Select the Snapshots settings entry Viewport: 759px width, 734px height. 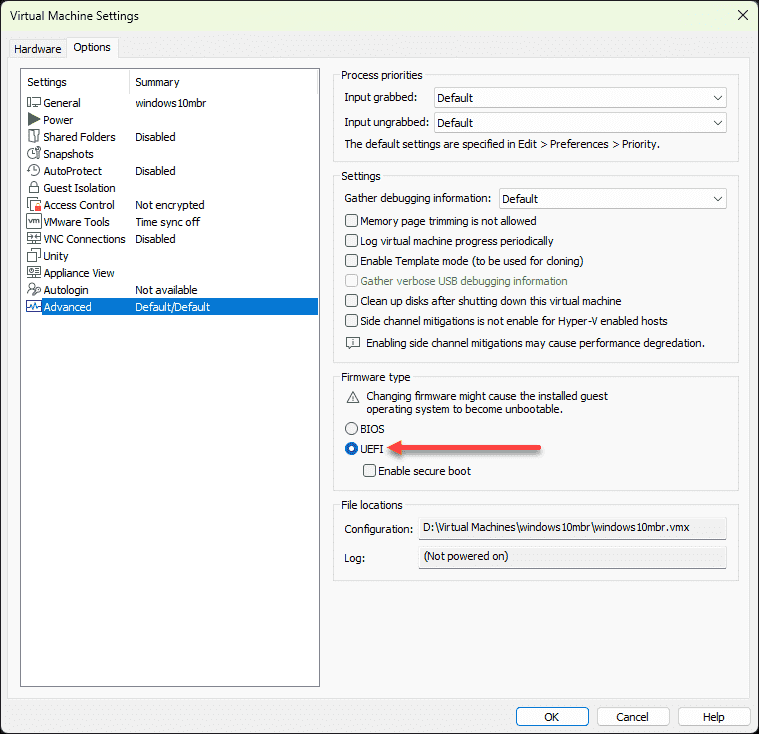click(172, 153)
